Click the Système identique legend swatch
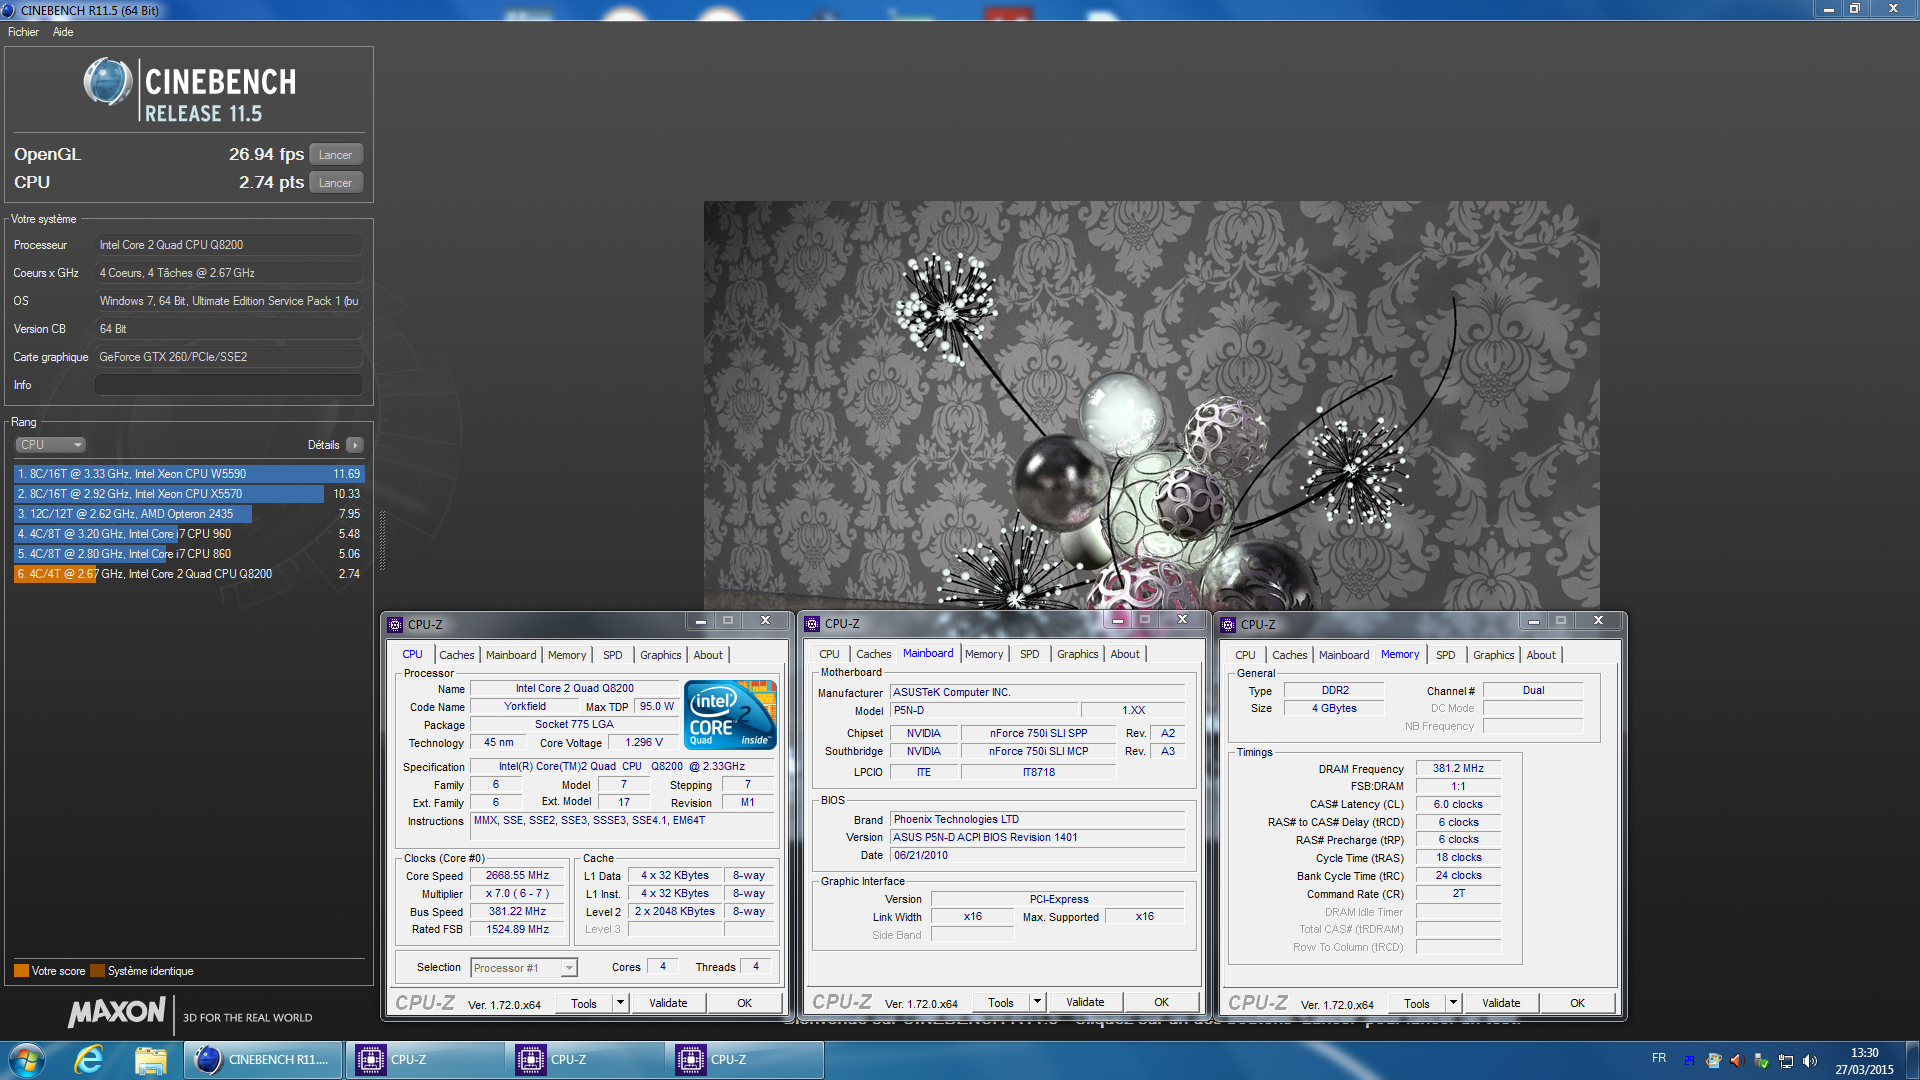 click(97, 971)
